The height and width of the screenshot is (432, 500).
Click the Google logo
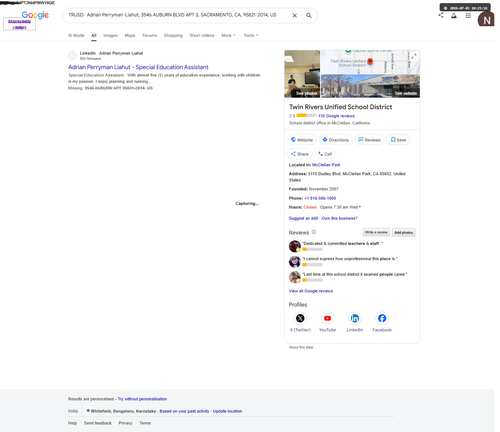pyautogui.click(x=35, y=15)
